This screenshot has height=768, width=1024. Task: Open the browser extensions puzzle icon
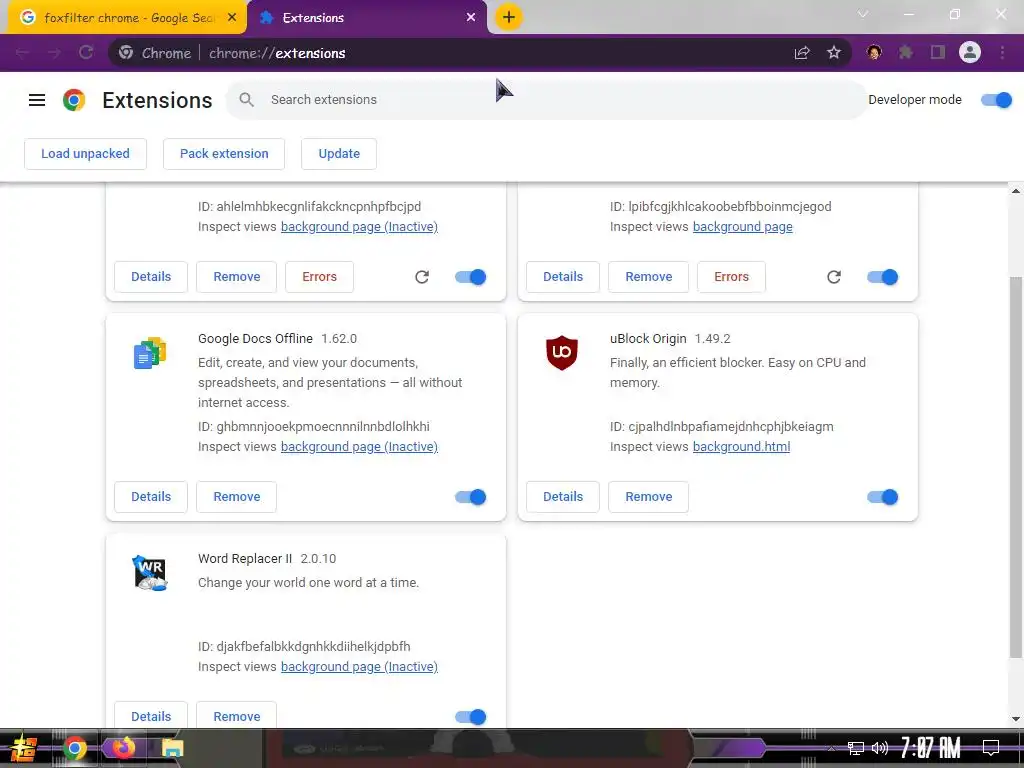point(906,52)
